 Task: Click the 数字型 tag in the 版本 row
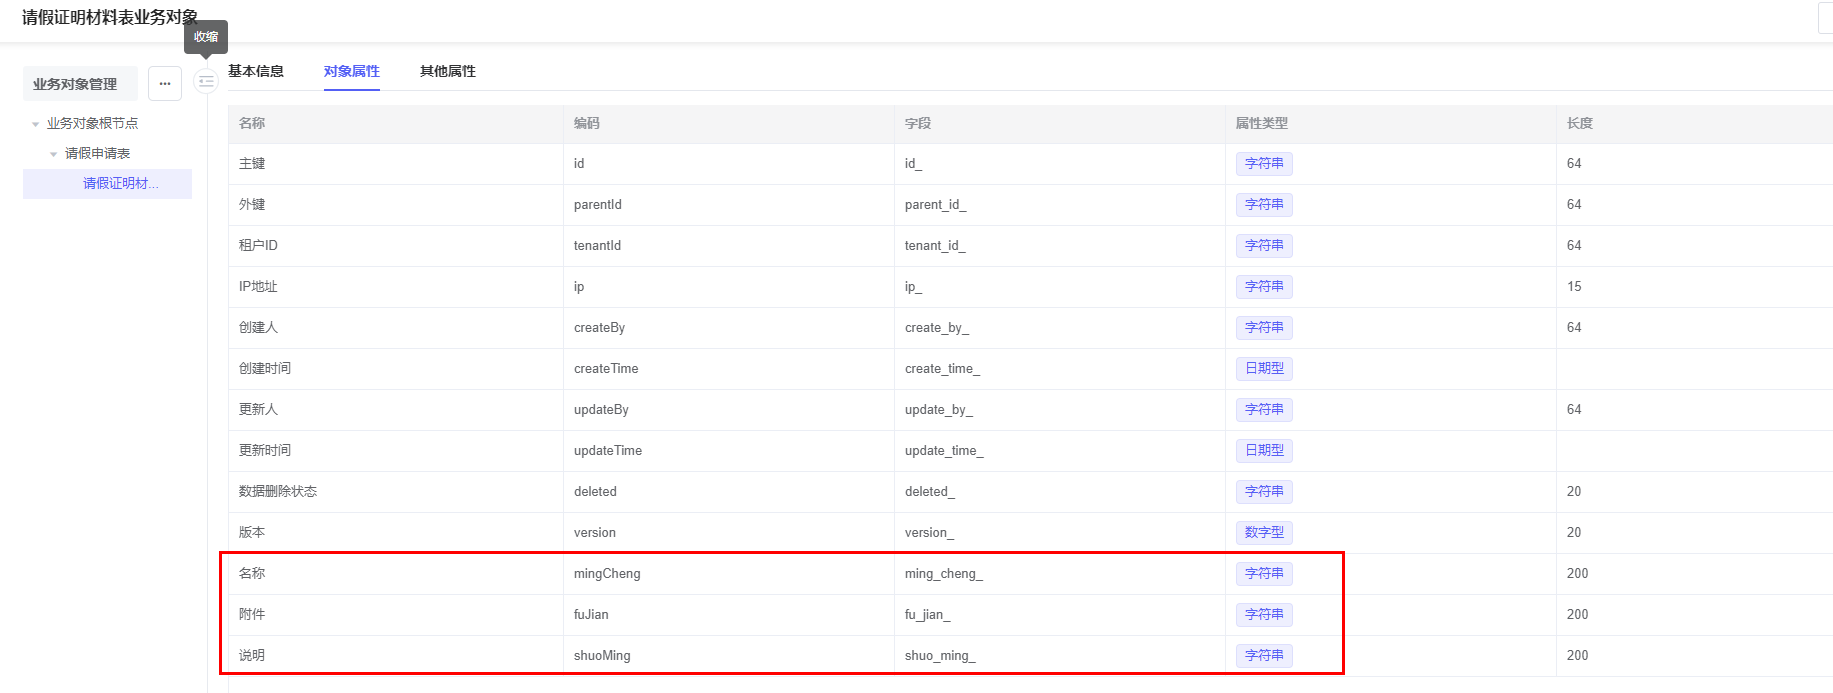pos(1264,533)
